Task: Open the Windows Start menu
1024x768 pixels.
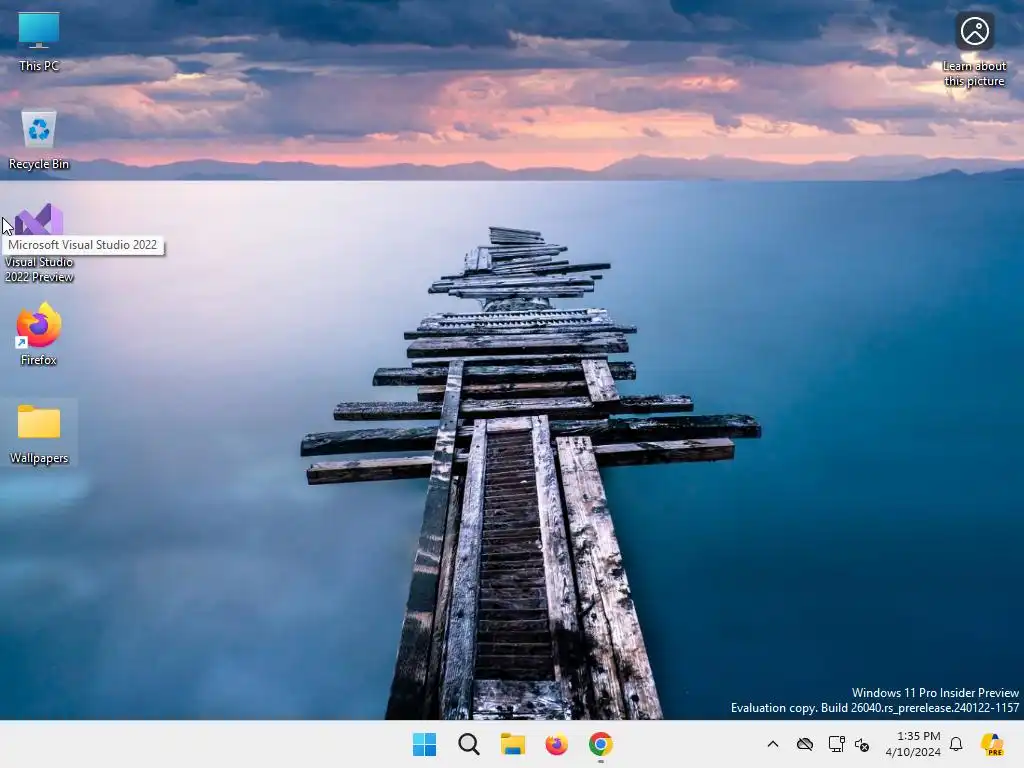Action: [x=424, y=744]
